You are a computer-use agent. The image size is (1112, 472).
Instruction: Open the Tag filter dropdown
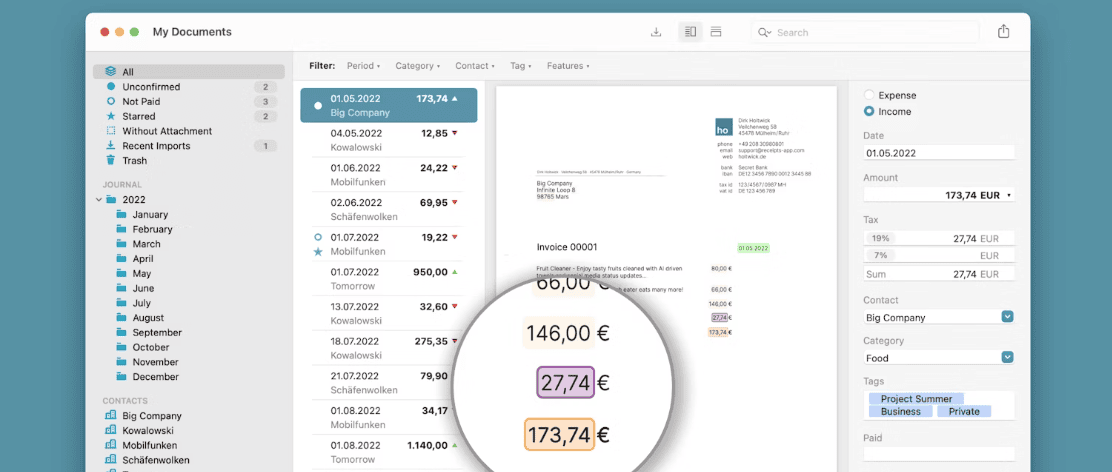(521, 66)
